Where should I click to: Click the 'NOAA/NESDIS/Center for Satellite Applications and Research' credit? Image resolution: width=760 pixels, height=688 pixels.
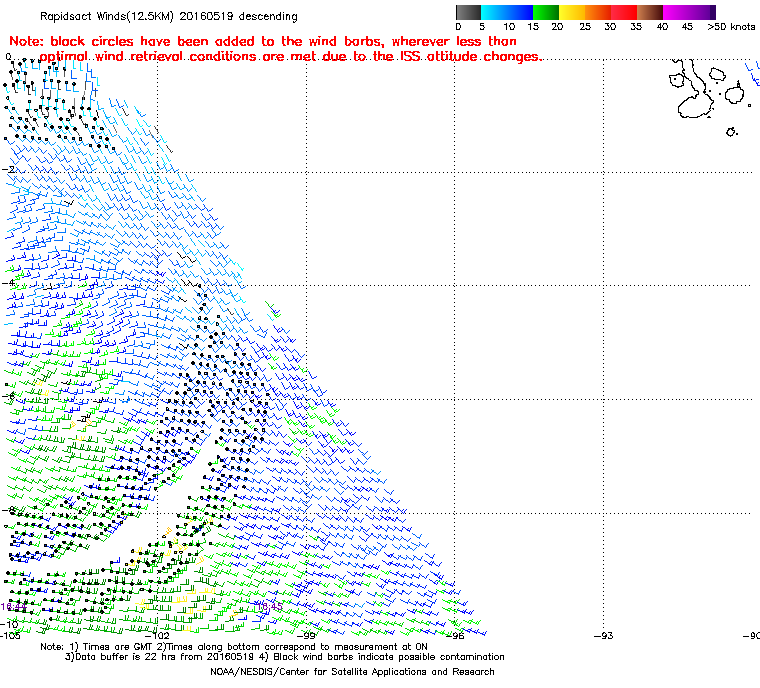point(352,672)
